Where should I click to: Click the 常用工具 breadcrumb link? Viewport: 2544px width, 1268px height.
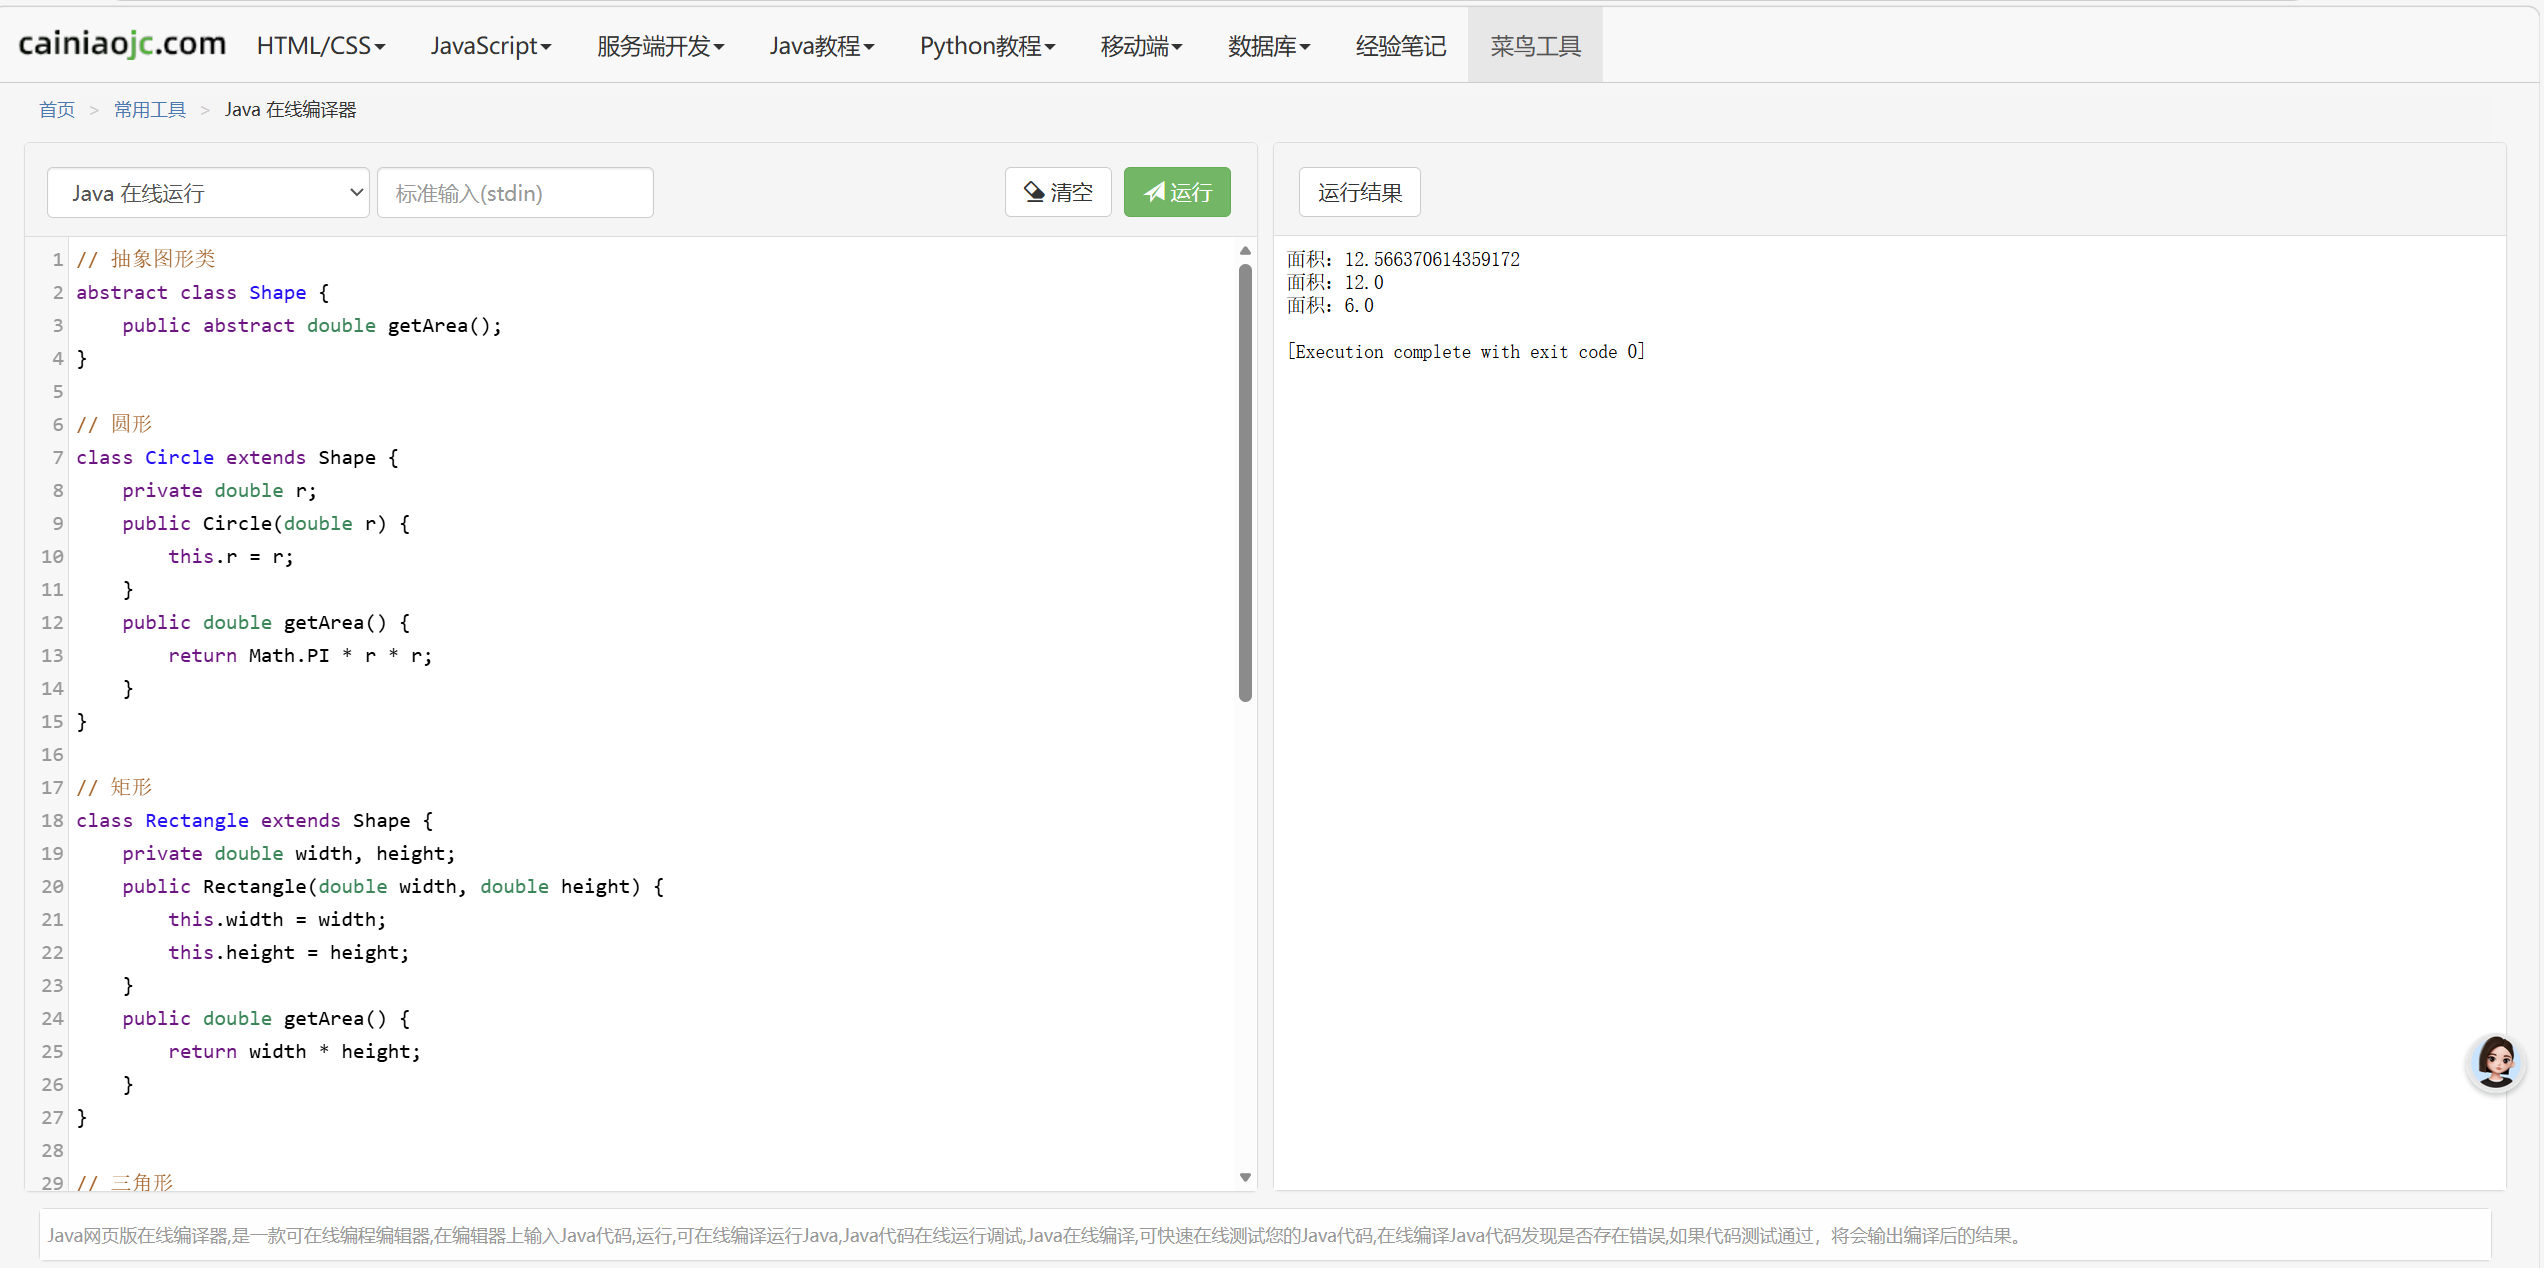(150, 110)
